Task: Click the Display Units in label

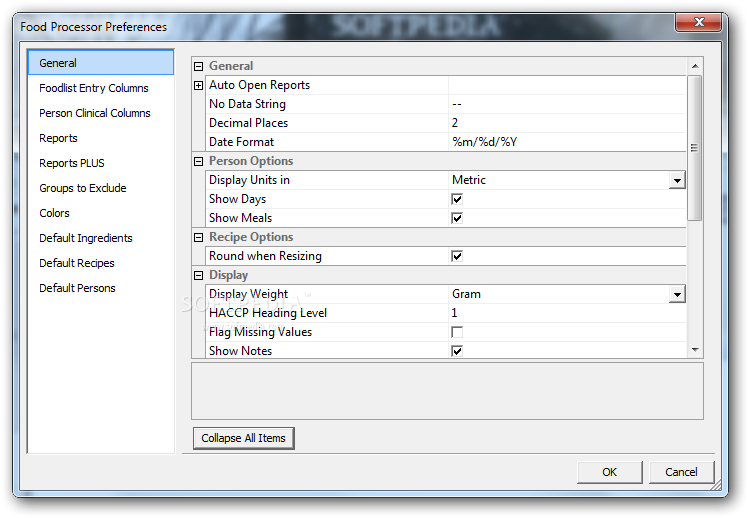Action: (x=249, y=180)
